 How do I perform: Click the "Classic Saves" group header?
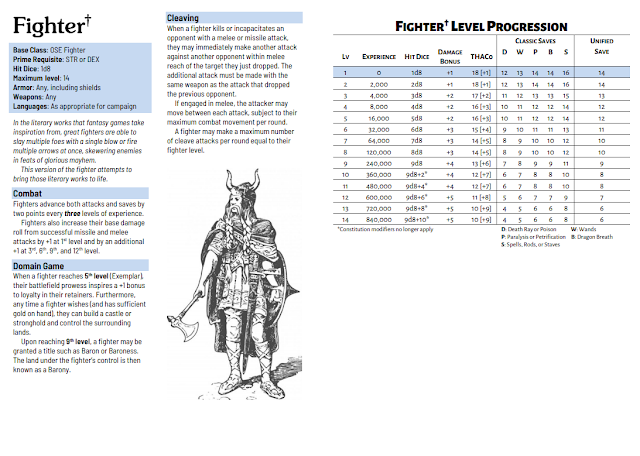click(x=535, y=41)
